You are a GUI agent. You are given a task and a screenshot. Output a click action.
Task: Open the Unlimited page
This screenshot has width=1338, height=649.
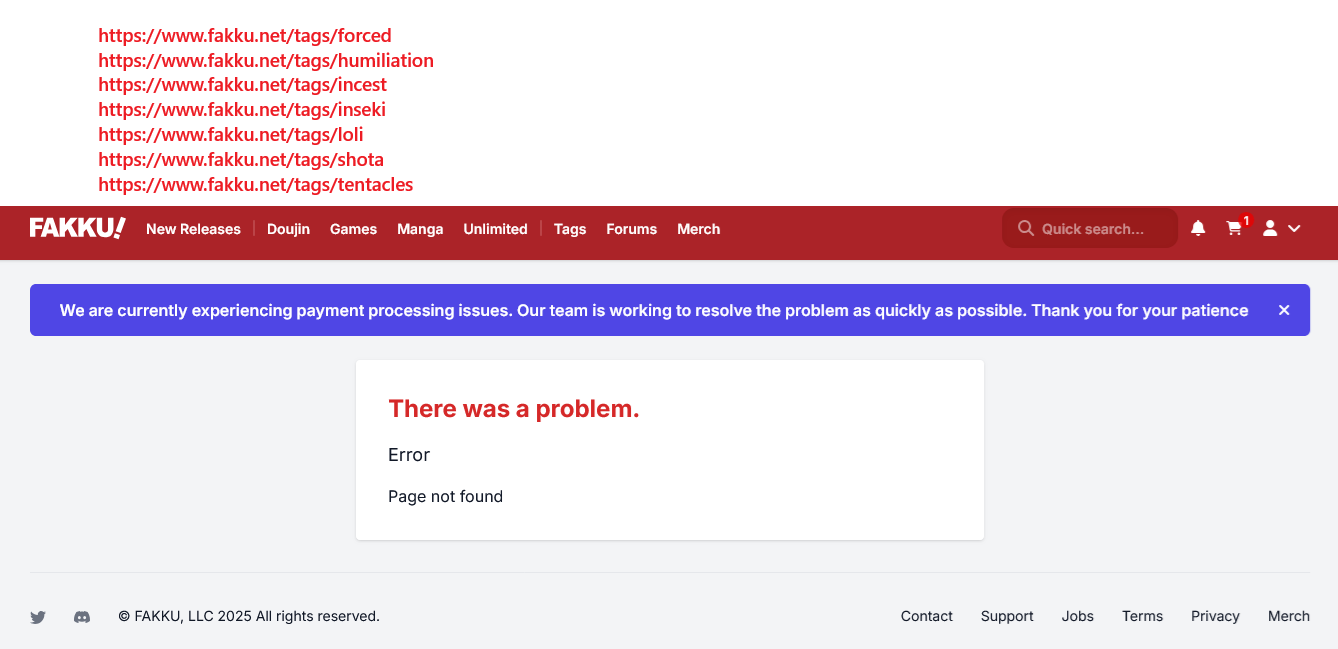(x=495, y=229)
